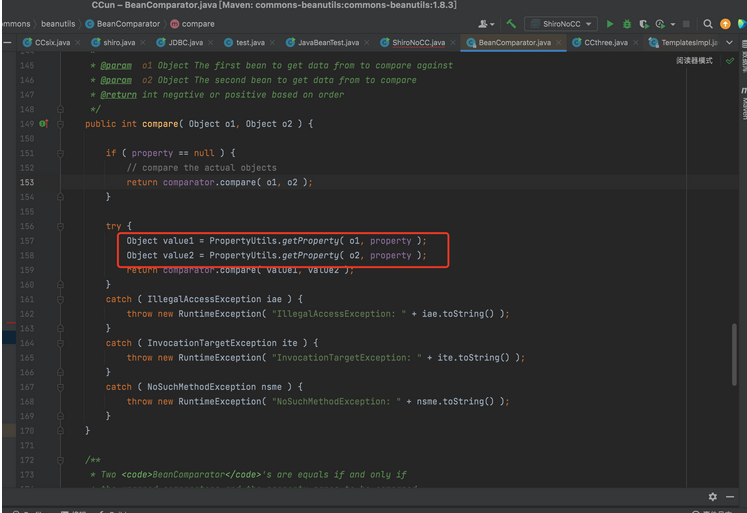Hide bottom panel using minus icon

(730, 496)
